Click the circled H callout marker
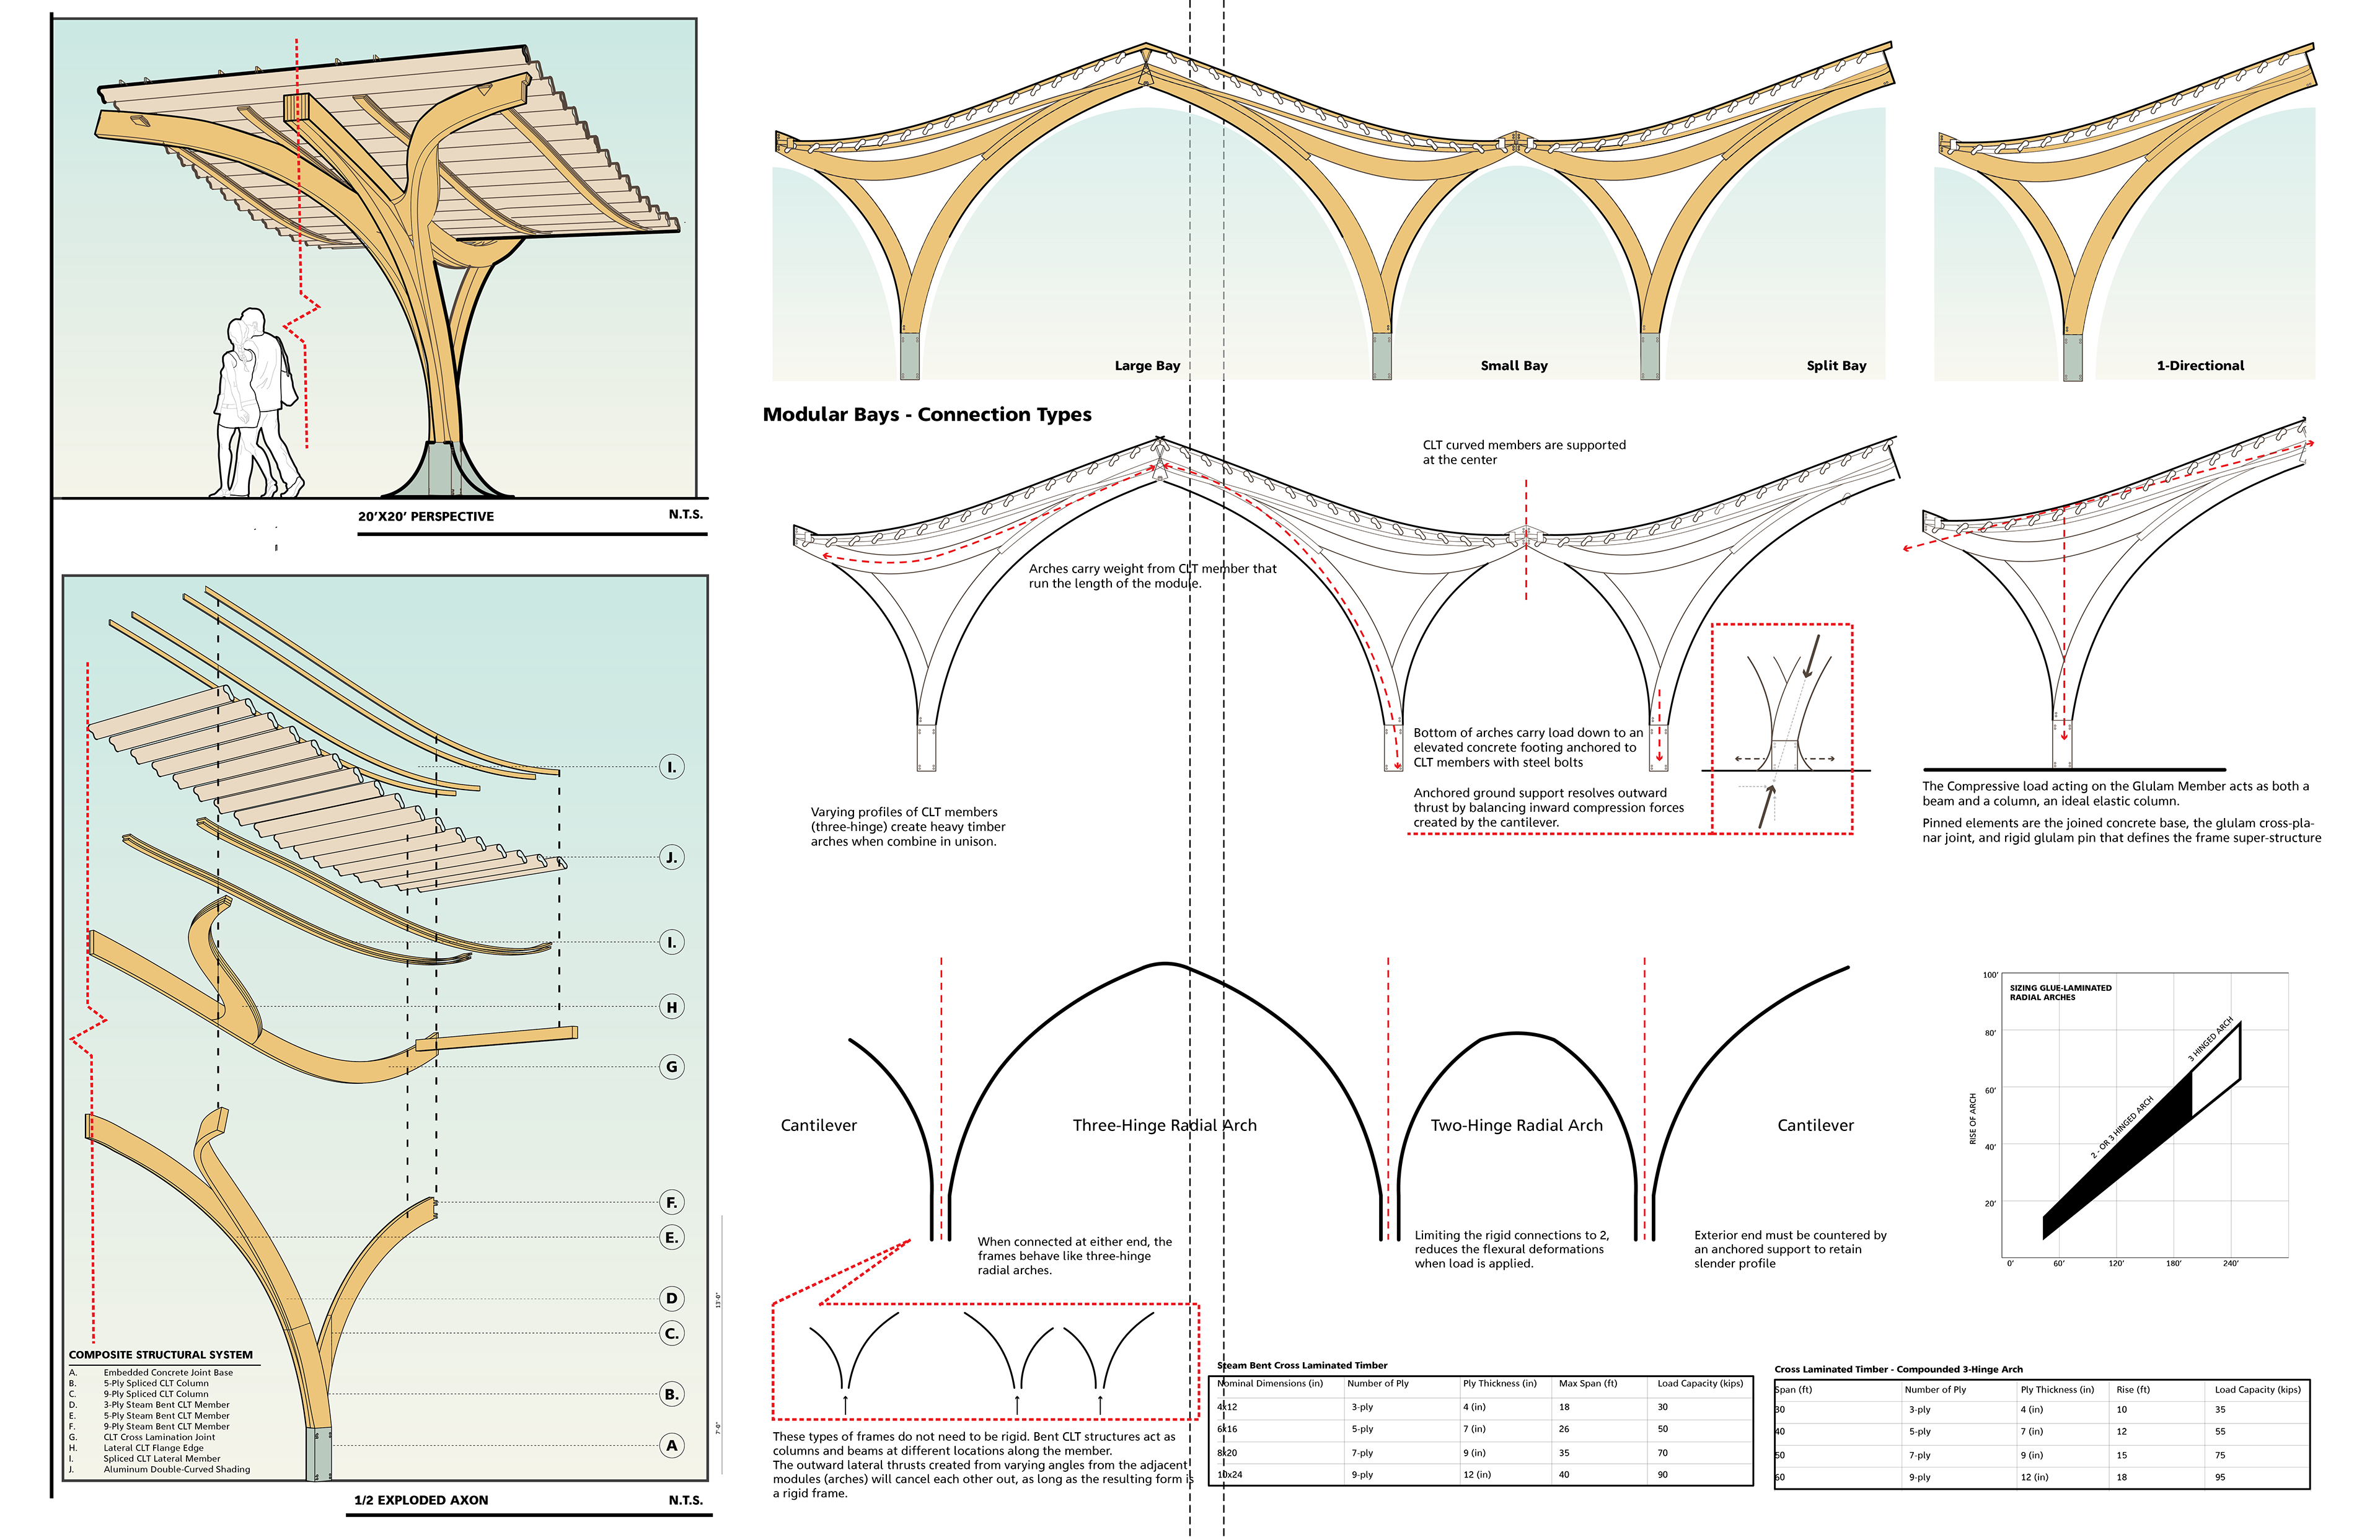The image size is (2380, 1540). pyautogui.click(x=672, y=1007)
